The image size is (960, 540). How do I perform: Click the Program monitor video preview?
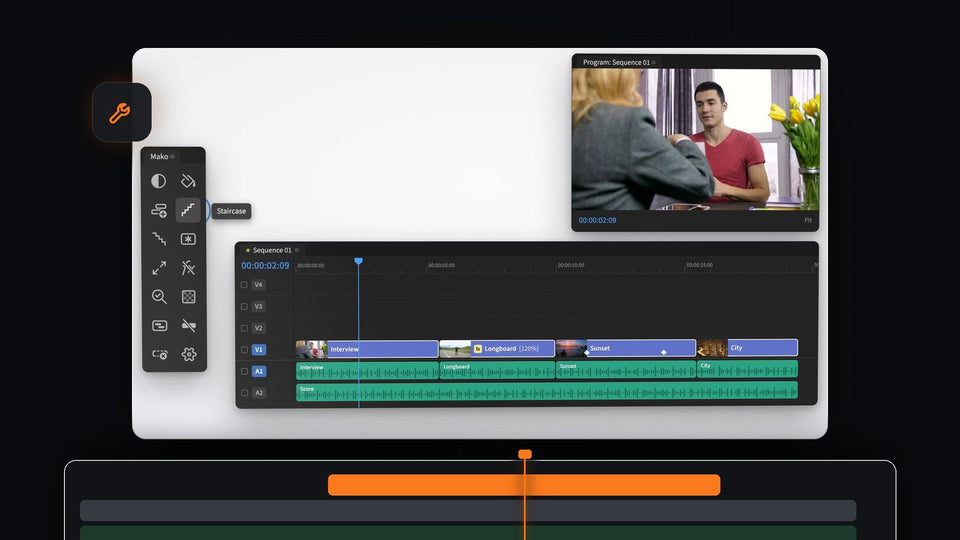click(x=696, y=140)
